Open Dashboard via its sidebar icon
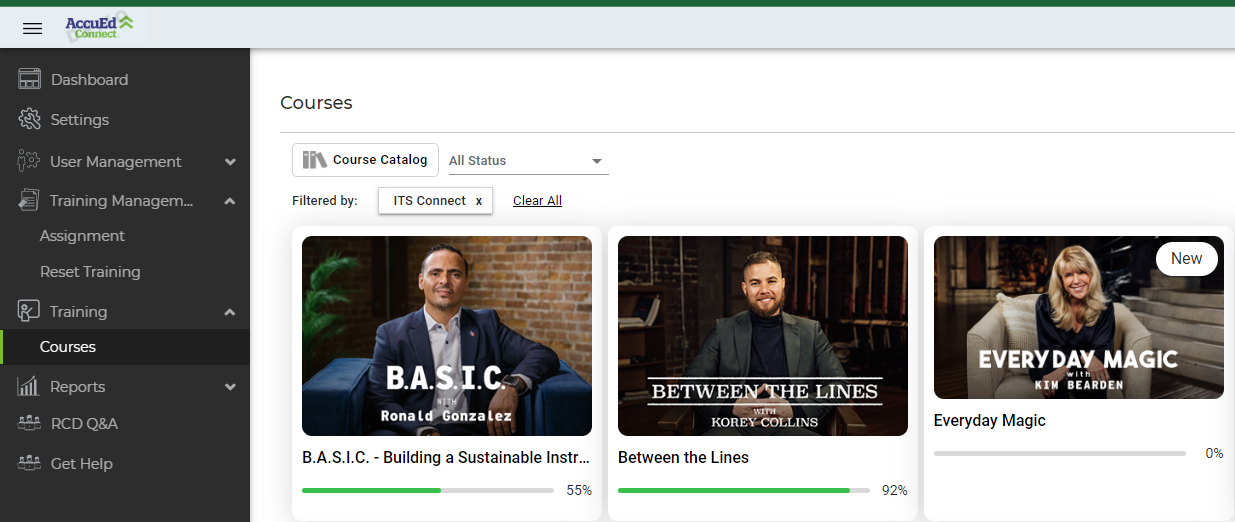The height and width of the screenshot is (522, 1235). (x=30, y=80)
